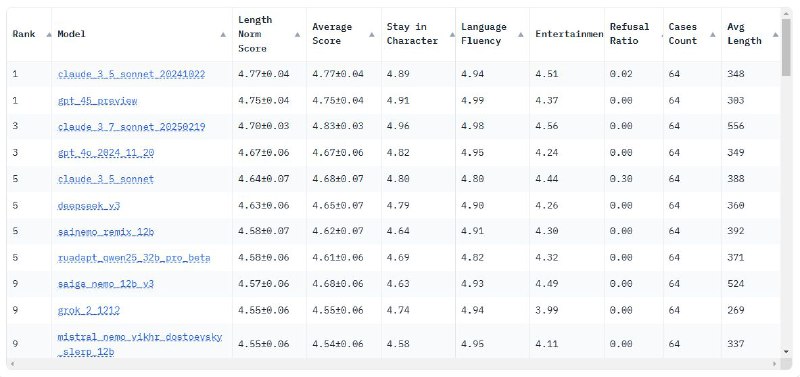Click the Entertainment column header
This screenshot has width=800, height=377.
point(567,34)
